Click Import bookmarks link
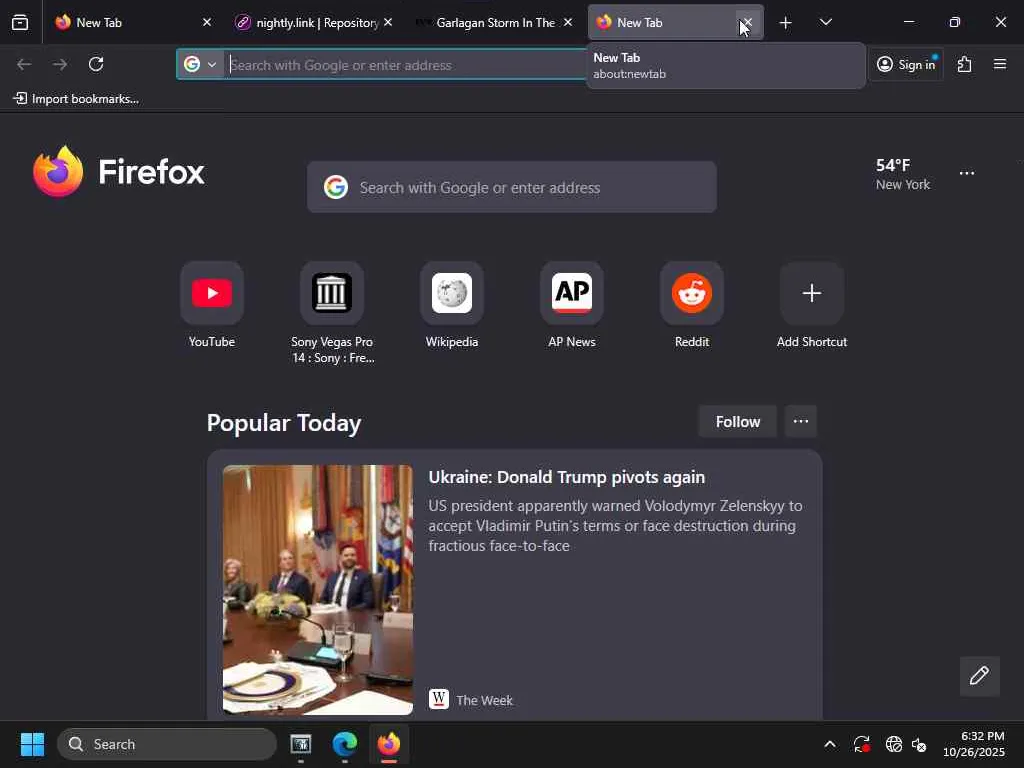The height and width of the screenshot is (768, 1024). point(76,99)
